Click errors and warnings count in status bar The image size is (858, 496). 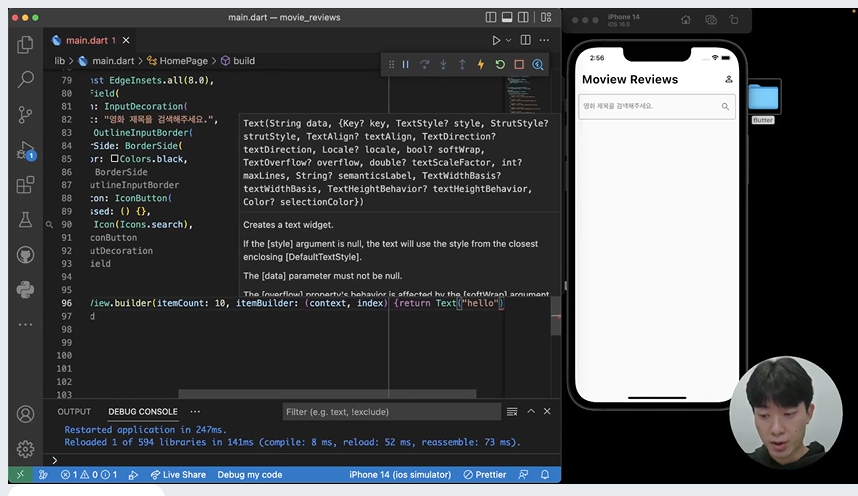click(89, 475)
